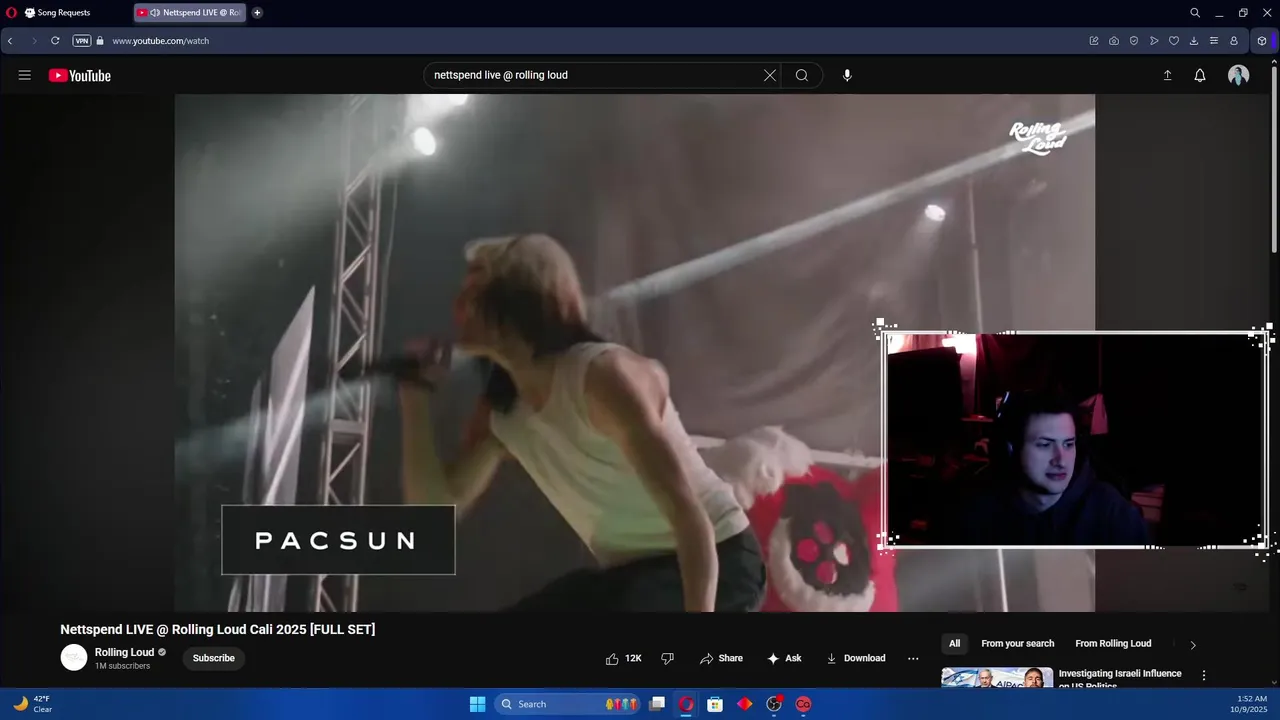Select the All filter chip
The width and height of the screenshot is (1280, 720).
(x=954, y=644)
